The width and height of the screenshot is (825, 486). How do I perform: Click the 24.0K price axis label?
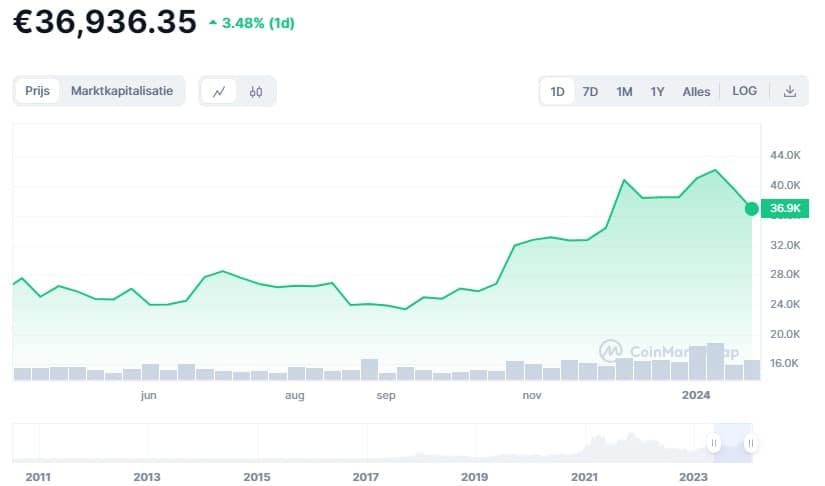click(x=785, y=304)
